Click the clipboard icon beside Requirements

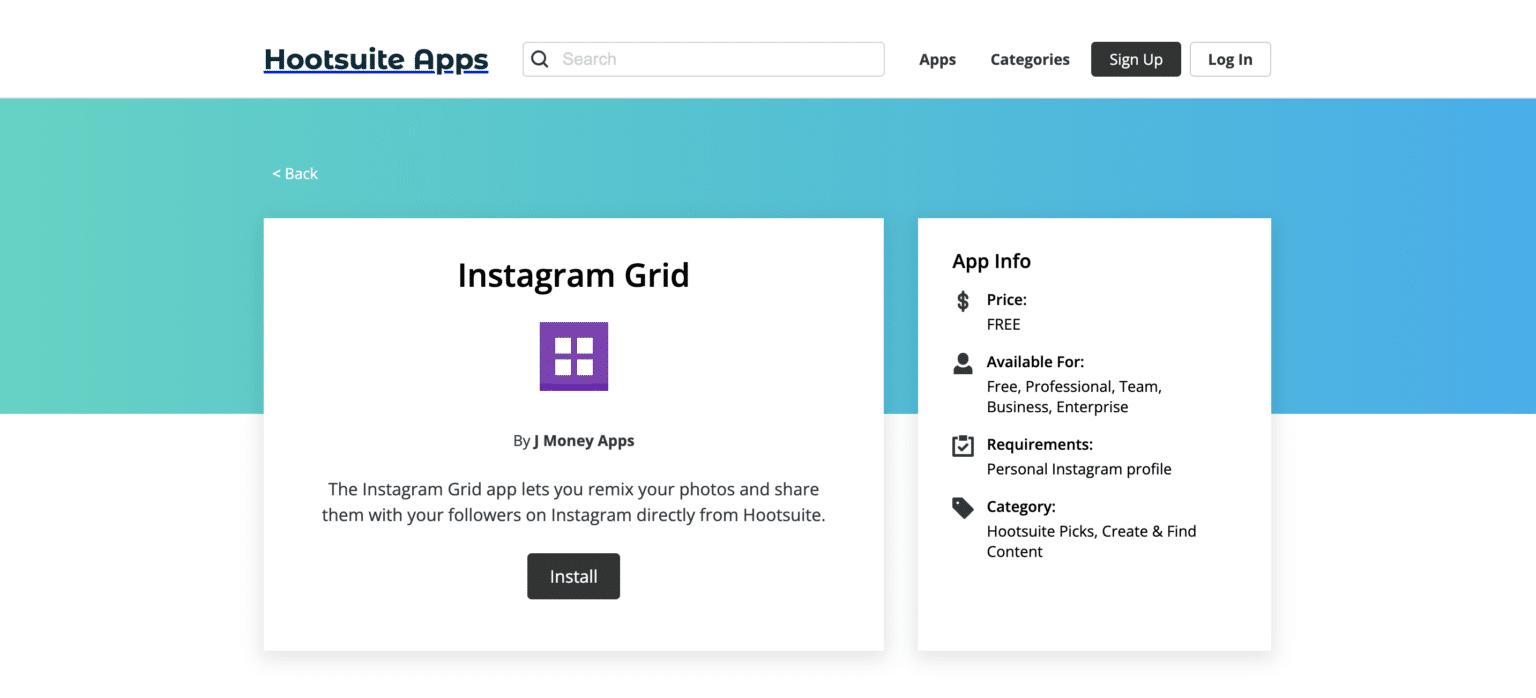click(x=961, y=445)
